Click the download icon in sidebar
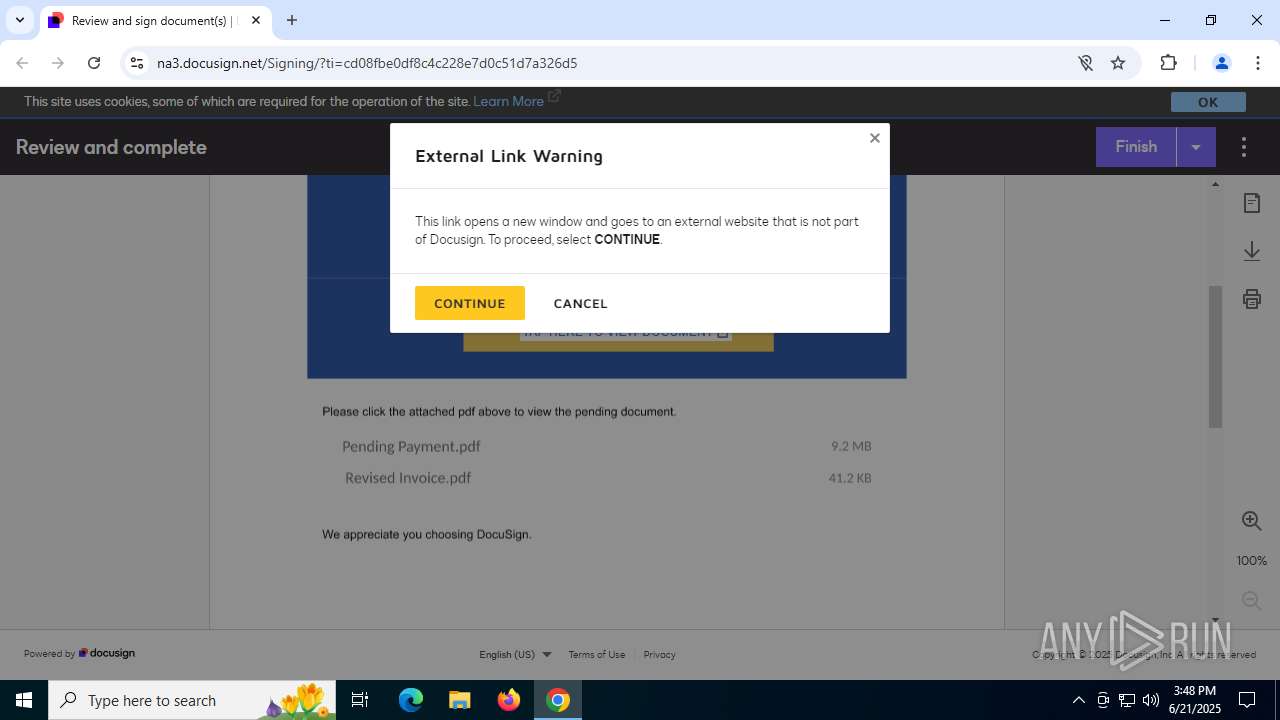Image resolution: width=1280 pixels, height=720 pixels. (x=1252, y=251)
